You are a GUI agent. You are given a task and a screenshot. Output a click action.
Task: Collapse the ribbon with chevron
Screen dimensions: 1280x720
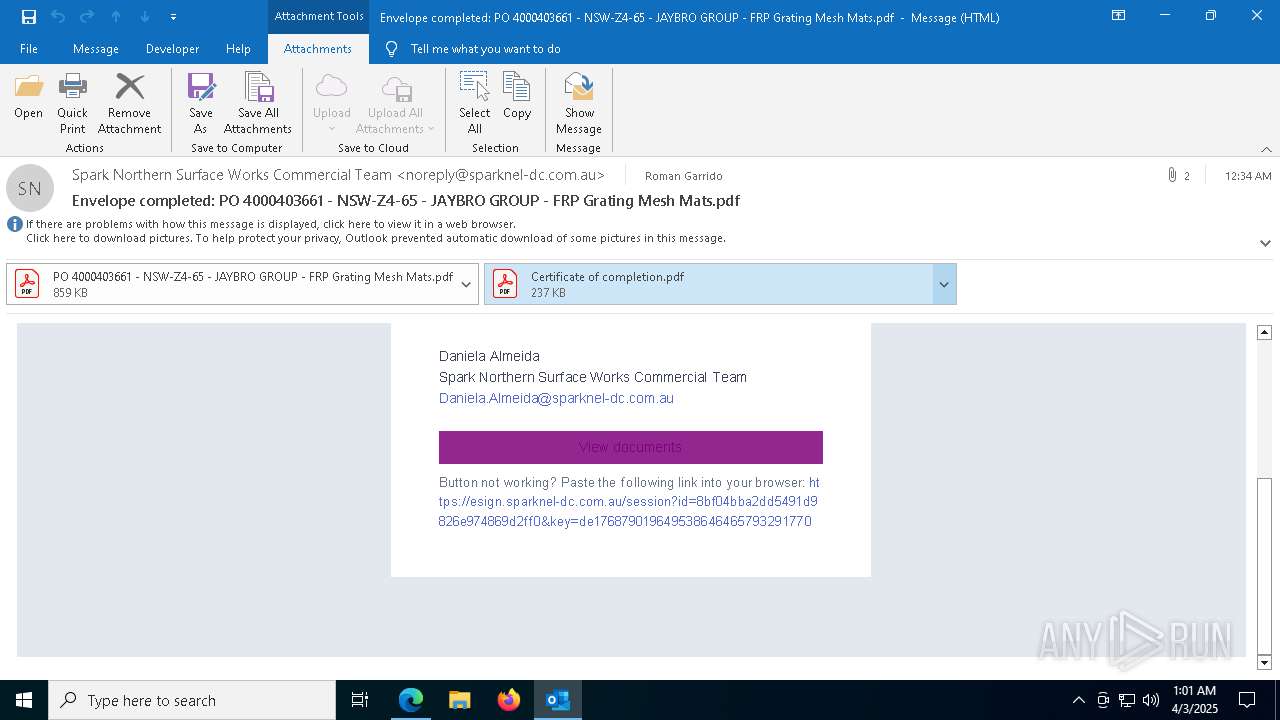tap(1266, 149)
